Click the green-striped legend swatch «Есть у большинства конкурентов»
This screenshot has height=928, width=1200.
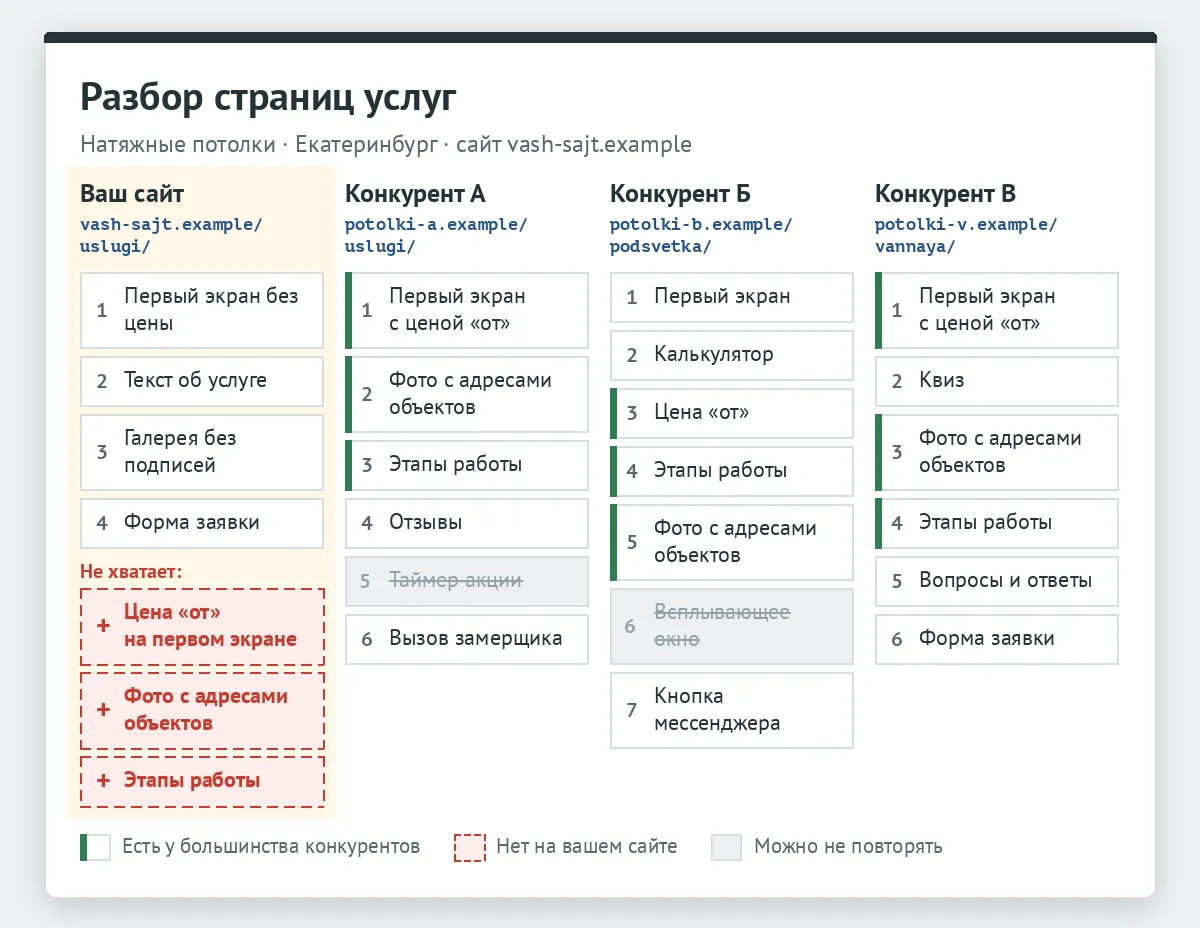point(96,847)
